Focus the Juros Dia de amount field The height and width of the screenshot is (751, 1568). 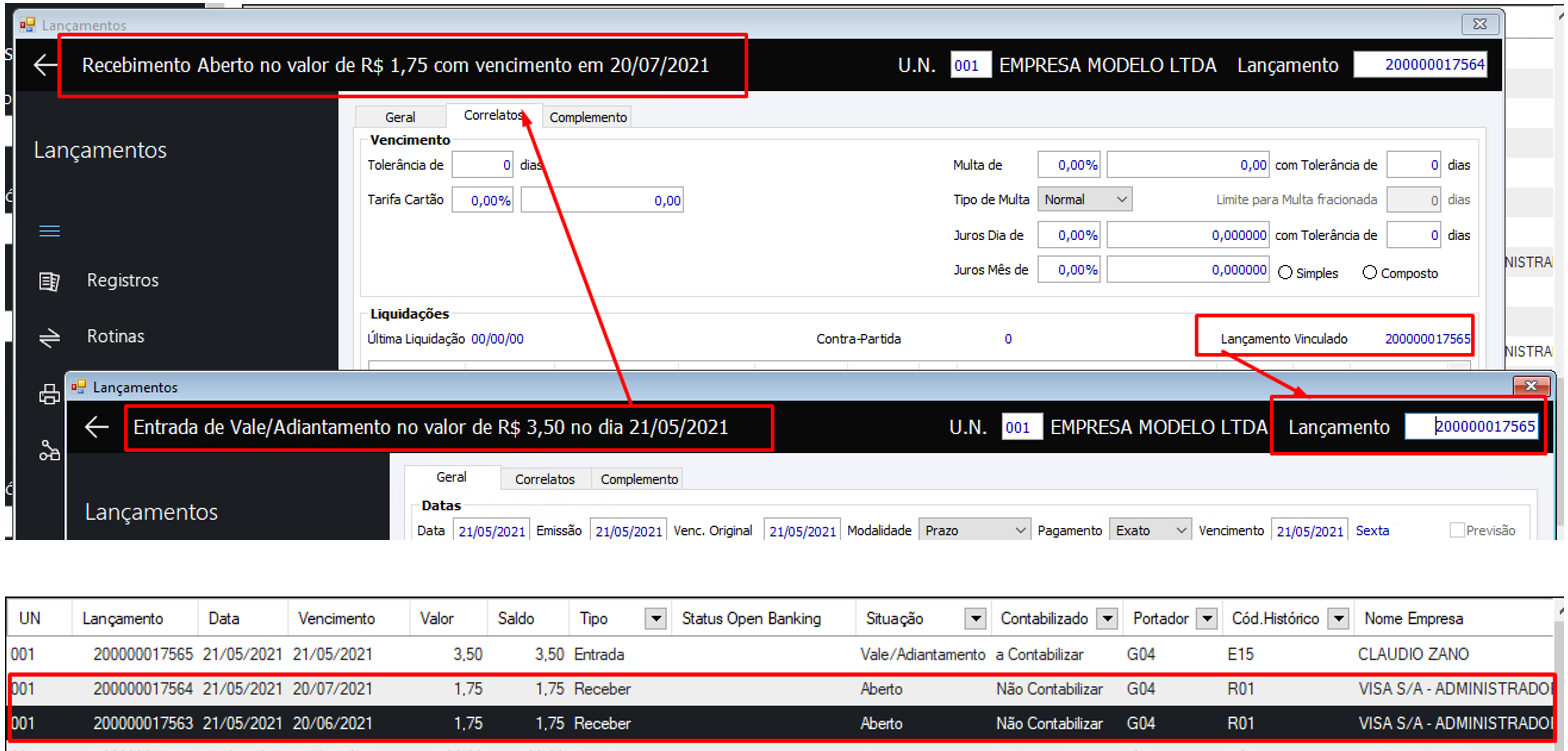point(1188,235)
